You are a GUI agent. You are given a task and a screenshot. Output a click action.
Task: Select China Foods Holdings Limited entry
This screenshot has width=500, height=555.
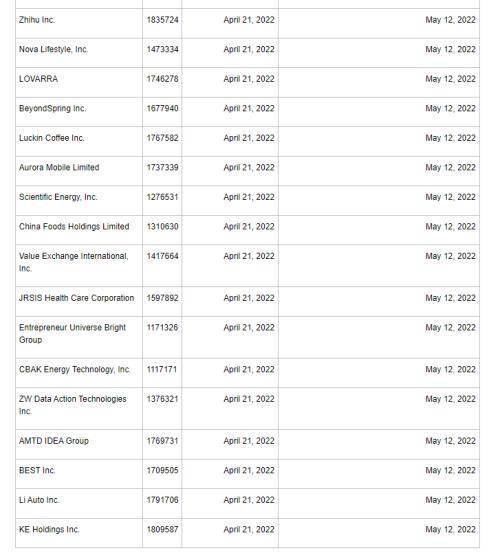pyautogui.click(x=74, y=226)
